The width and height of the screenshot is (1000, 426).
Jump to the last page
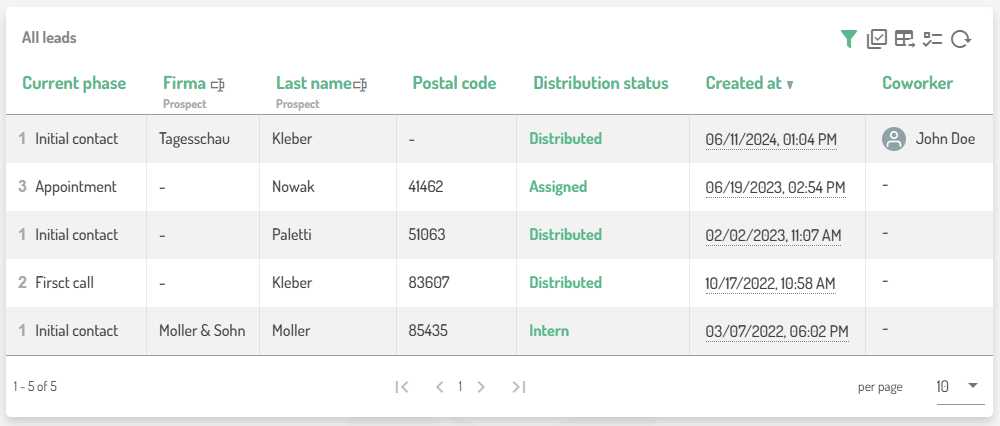(518, 387)
